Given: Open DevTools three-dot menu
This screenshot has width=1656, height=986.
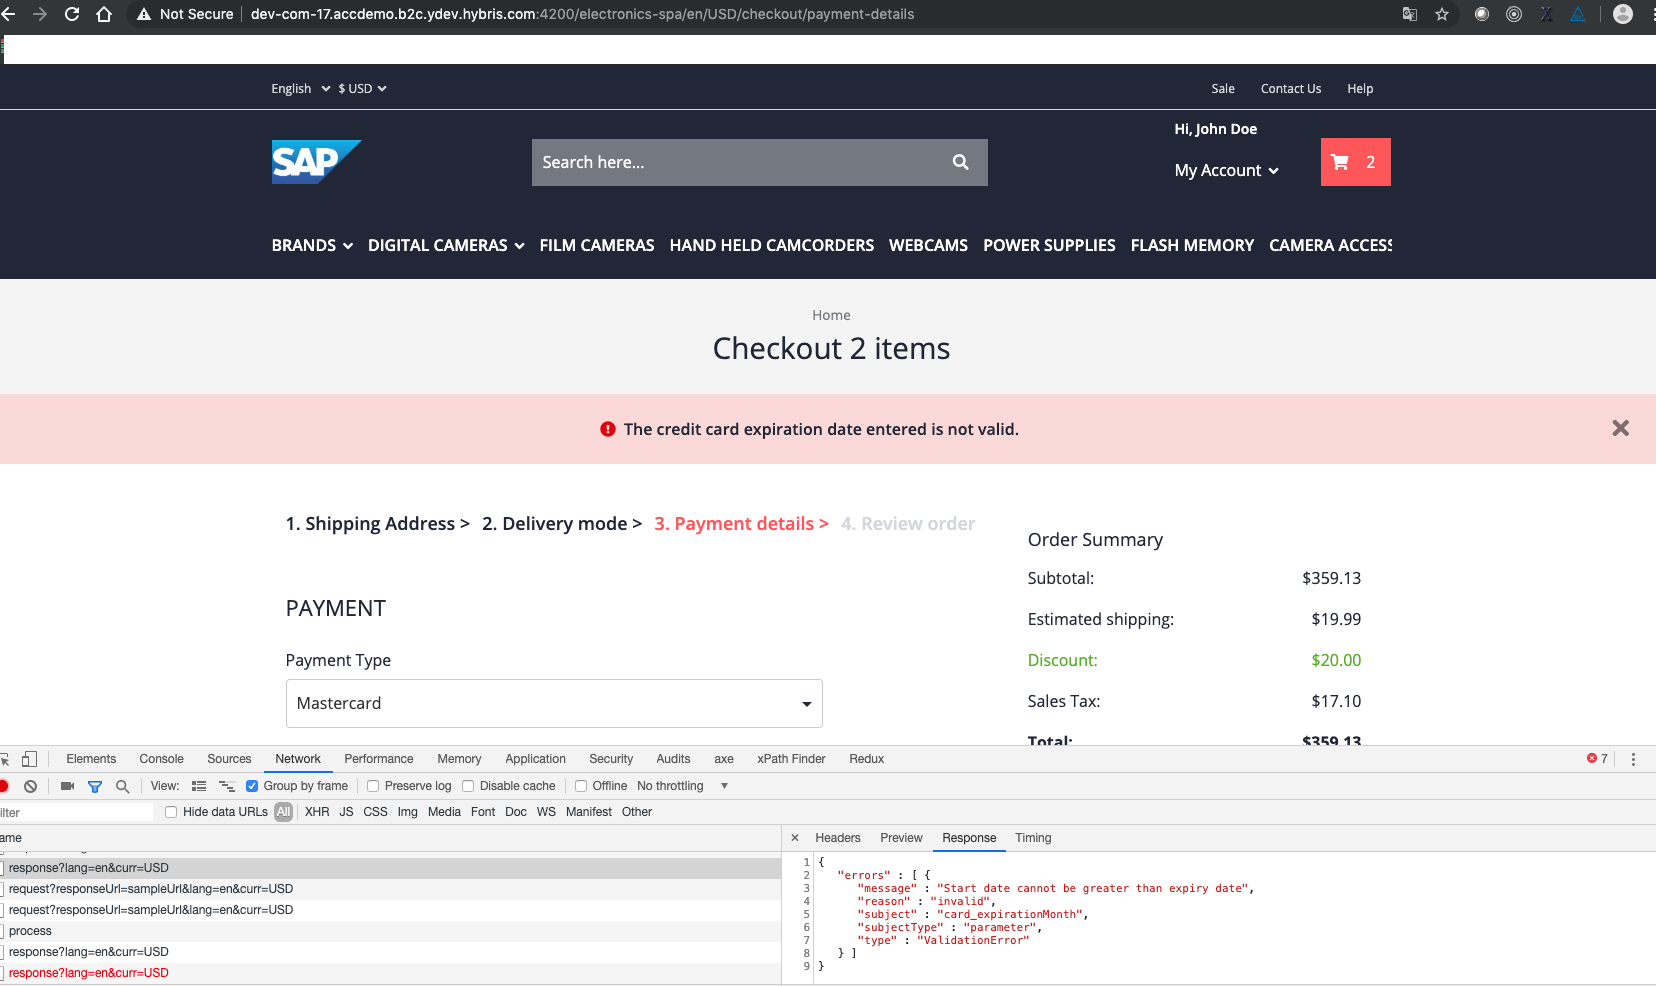Looking at the screenshot, I should pyautogui.click(x=1633, y=759).
